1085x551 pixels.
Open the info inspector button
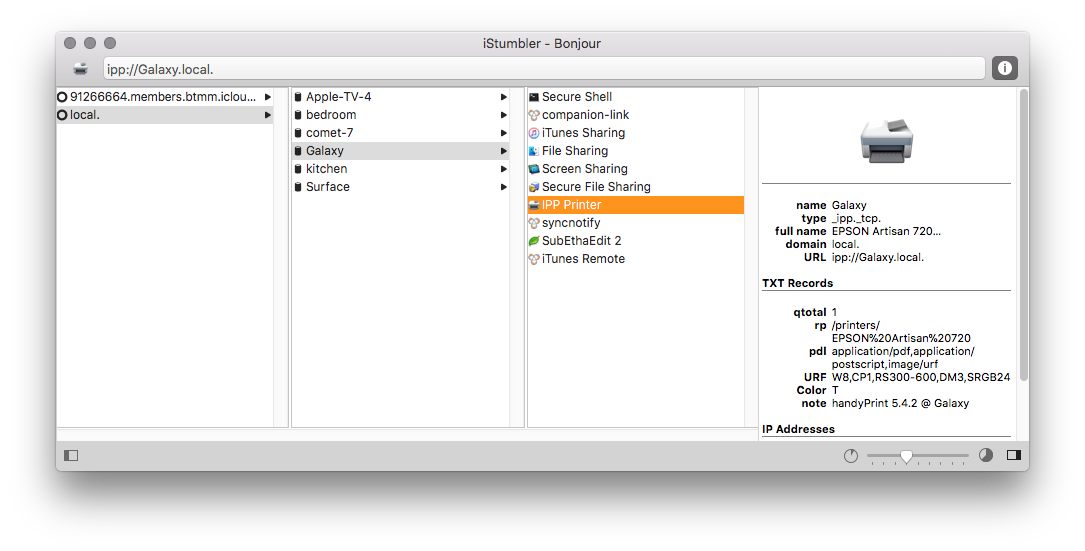[x=1005, y=68]
